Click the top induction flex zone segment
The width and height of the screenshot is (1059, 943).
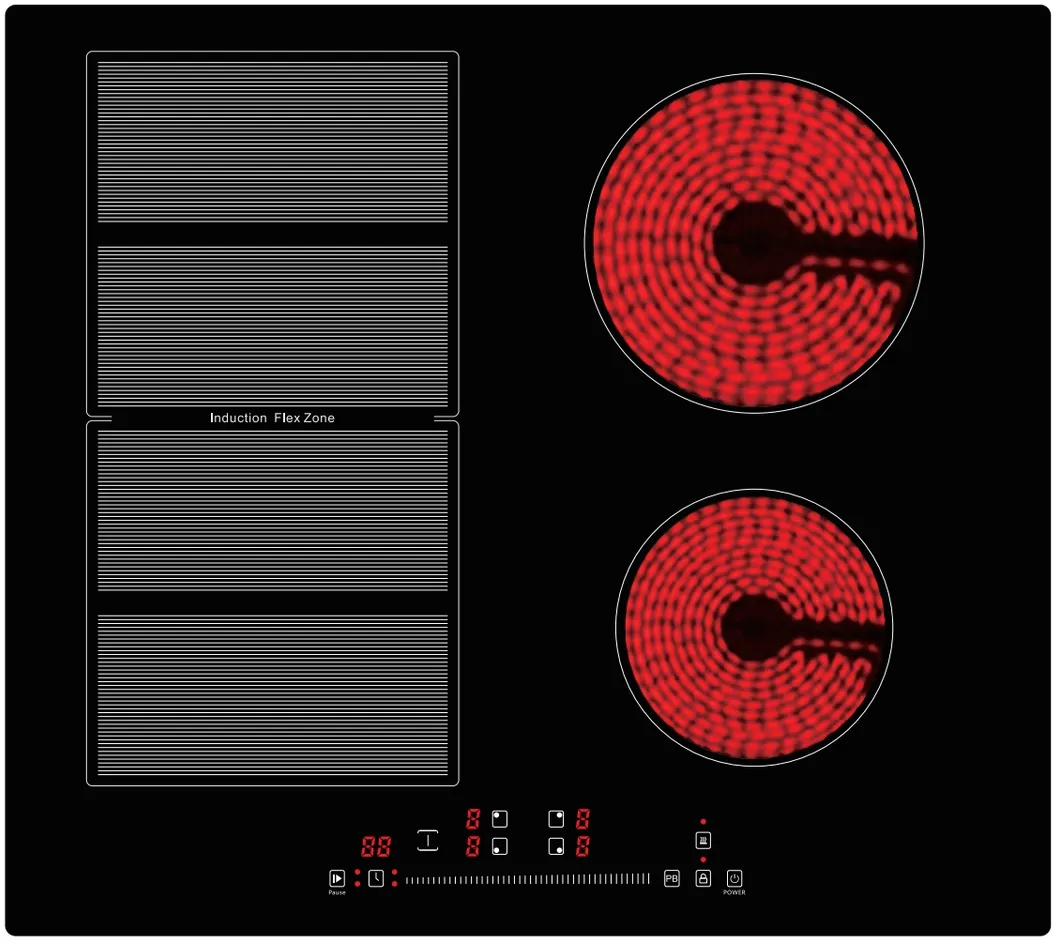[273, 142]
